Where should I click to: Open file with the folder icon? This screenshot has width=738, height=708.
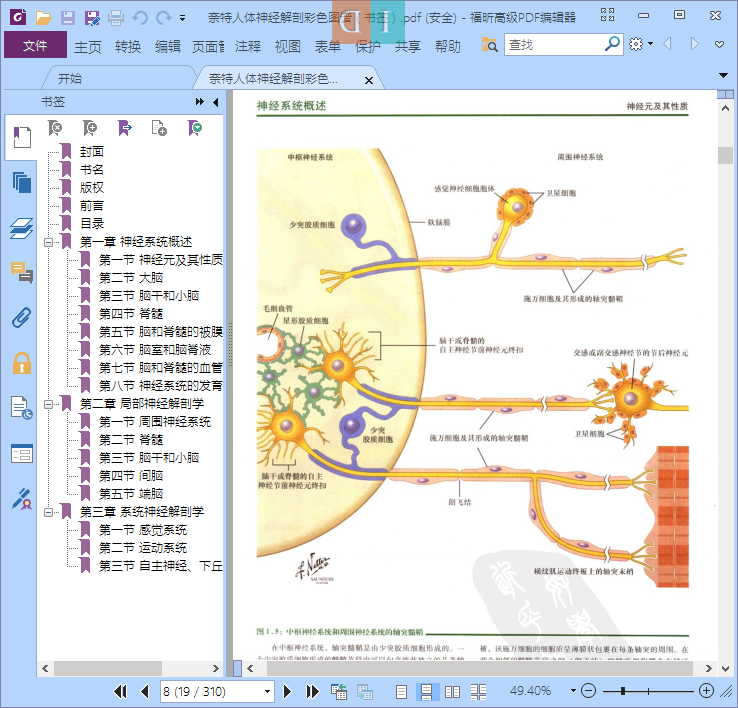43,18
